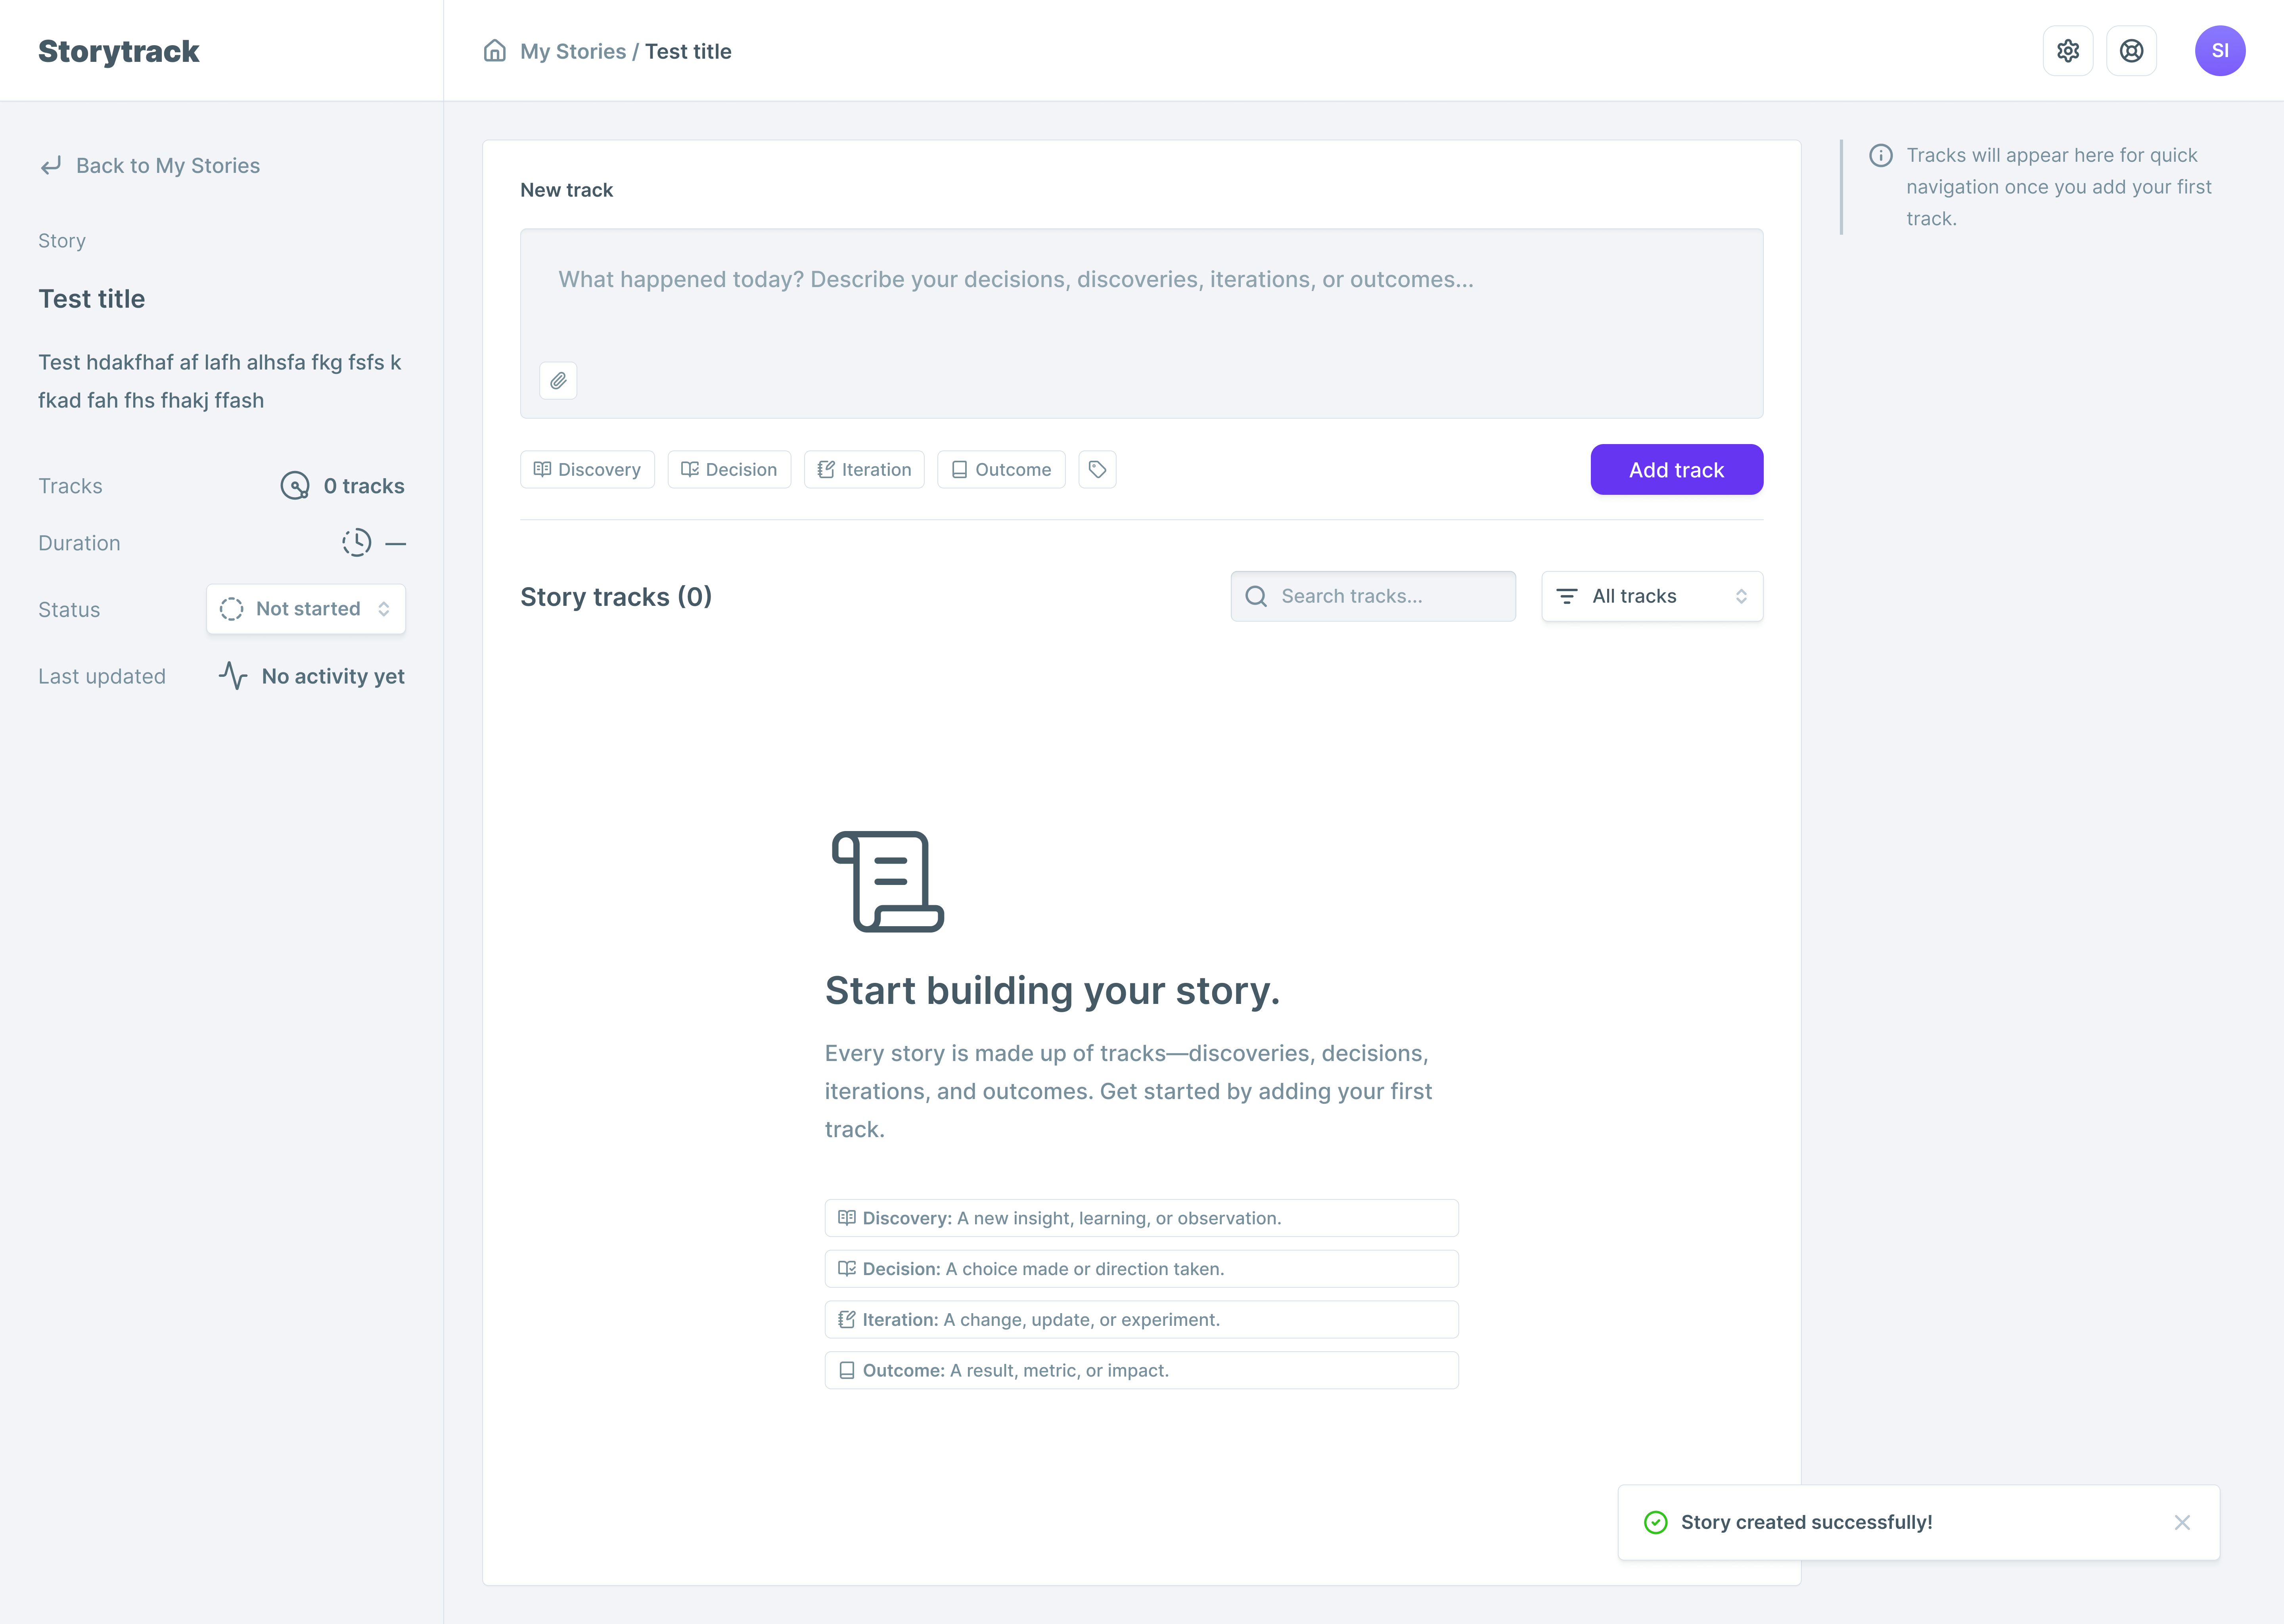Expand the All tracks filter dropdown
Image resolution: width=2284 pixels, height=1624 pixels.
pos(1652,596)
